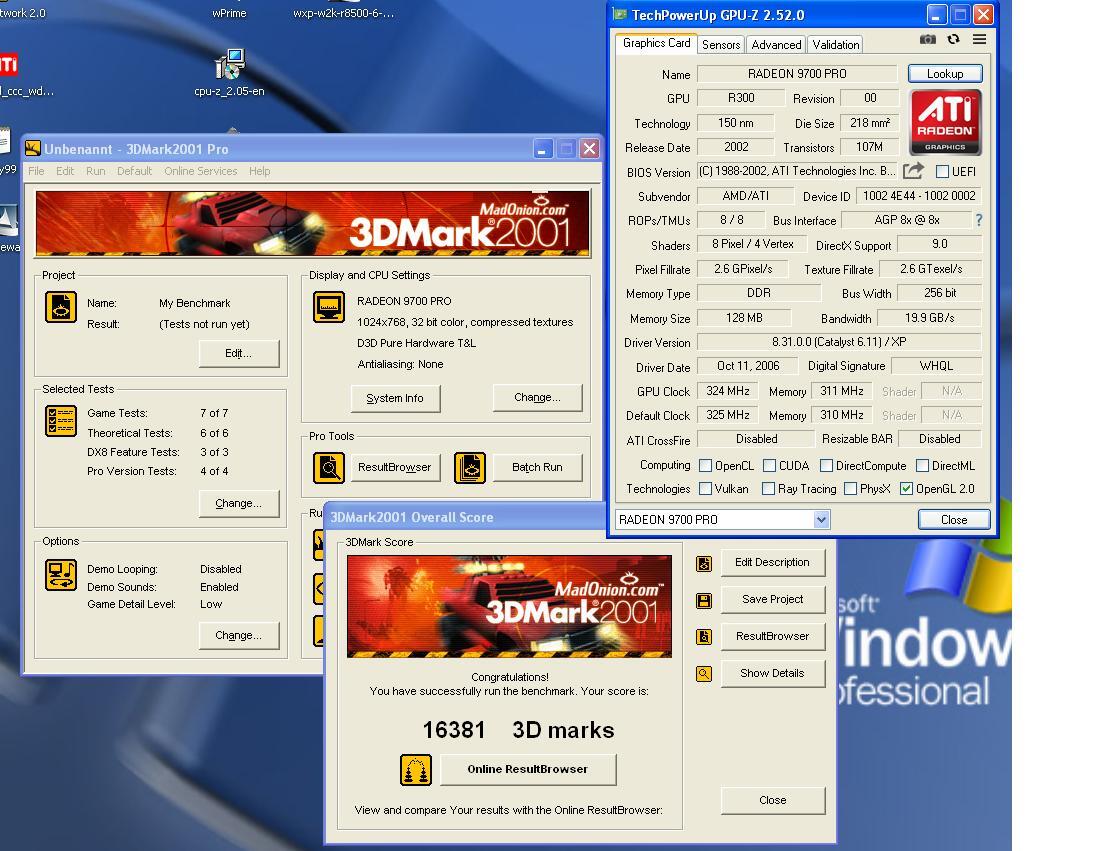The height and width of the screenshot is (851, 1112).
Task: Click the GPU-Z refresh icon
Action: (953, 40)
